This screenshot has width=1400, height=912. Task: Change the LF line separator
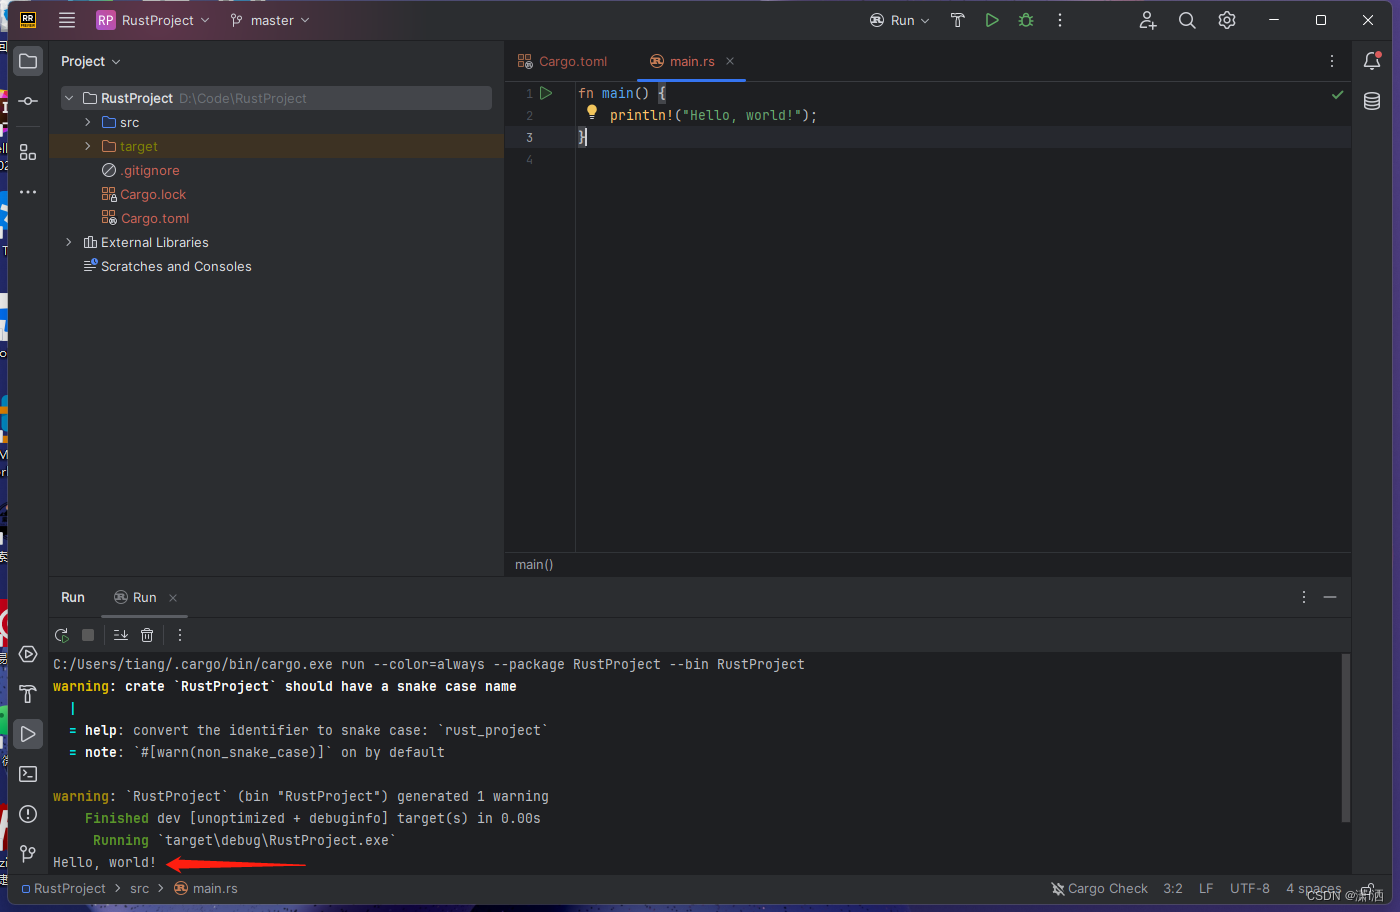click(x=1206, y=888)
